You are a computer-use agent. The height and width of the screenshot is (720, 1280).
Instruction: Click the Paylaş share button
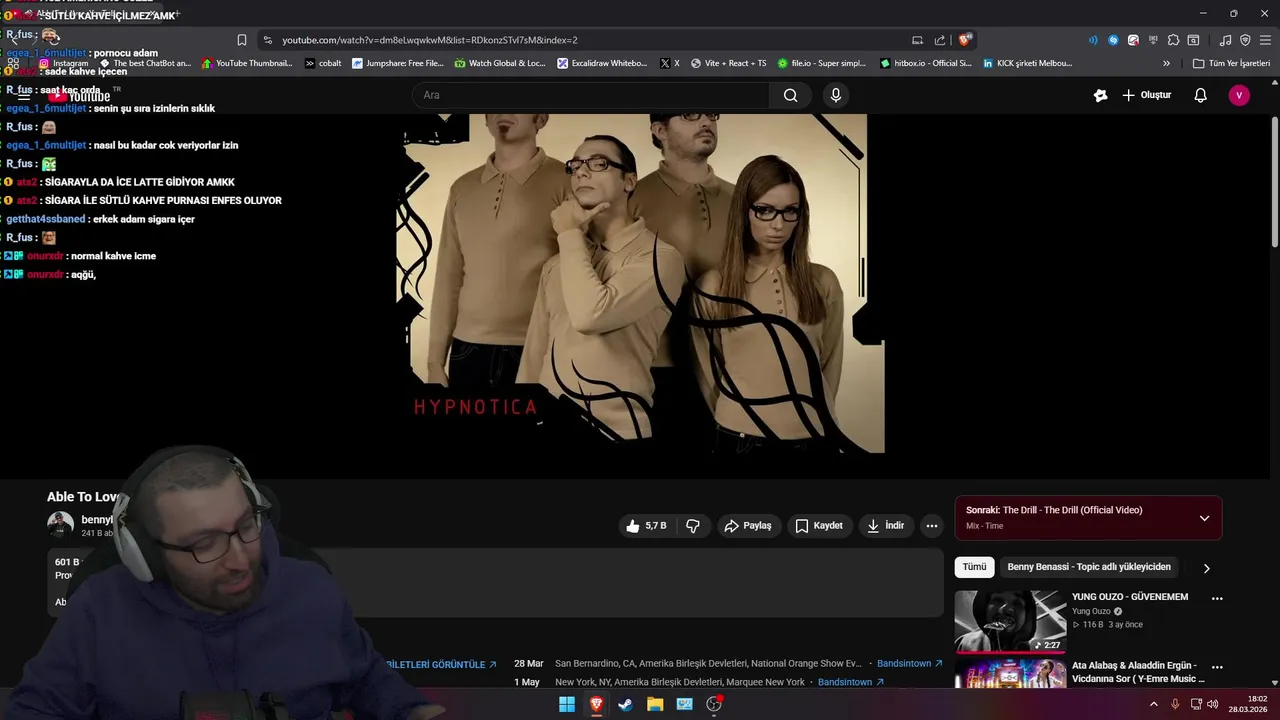748,526
